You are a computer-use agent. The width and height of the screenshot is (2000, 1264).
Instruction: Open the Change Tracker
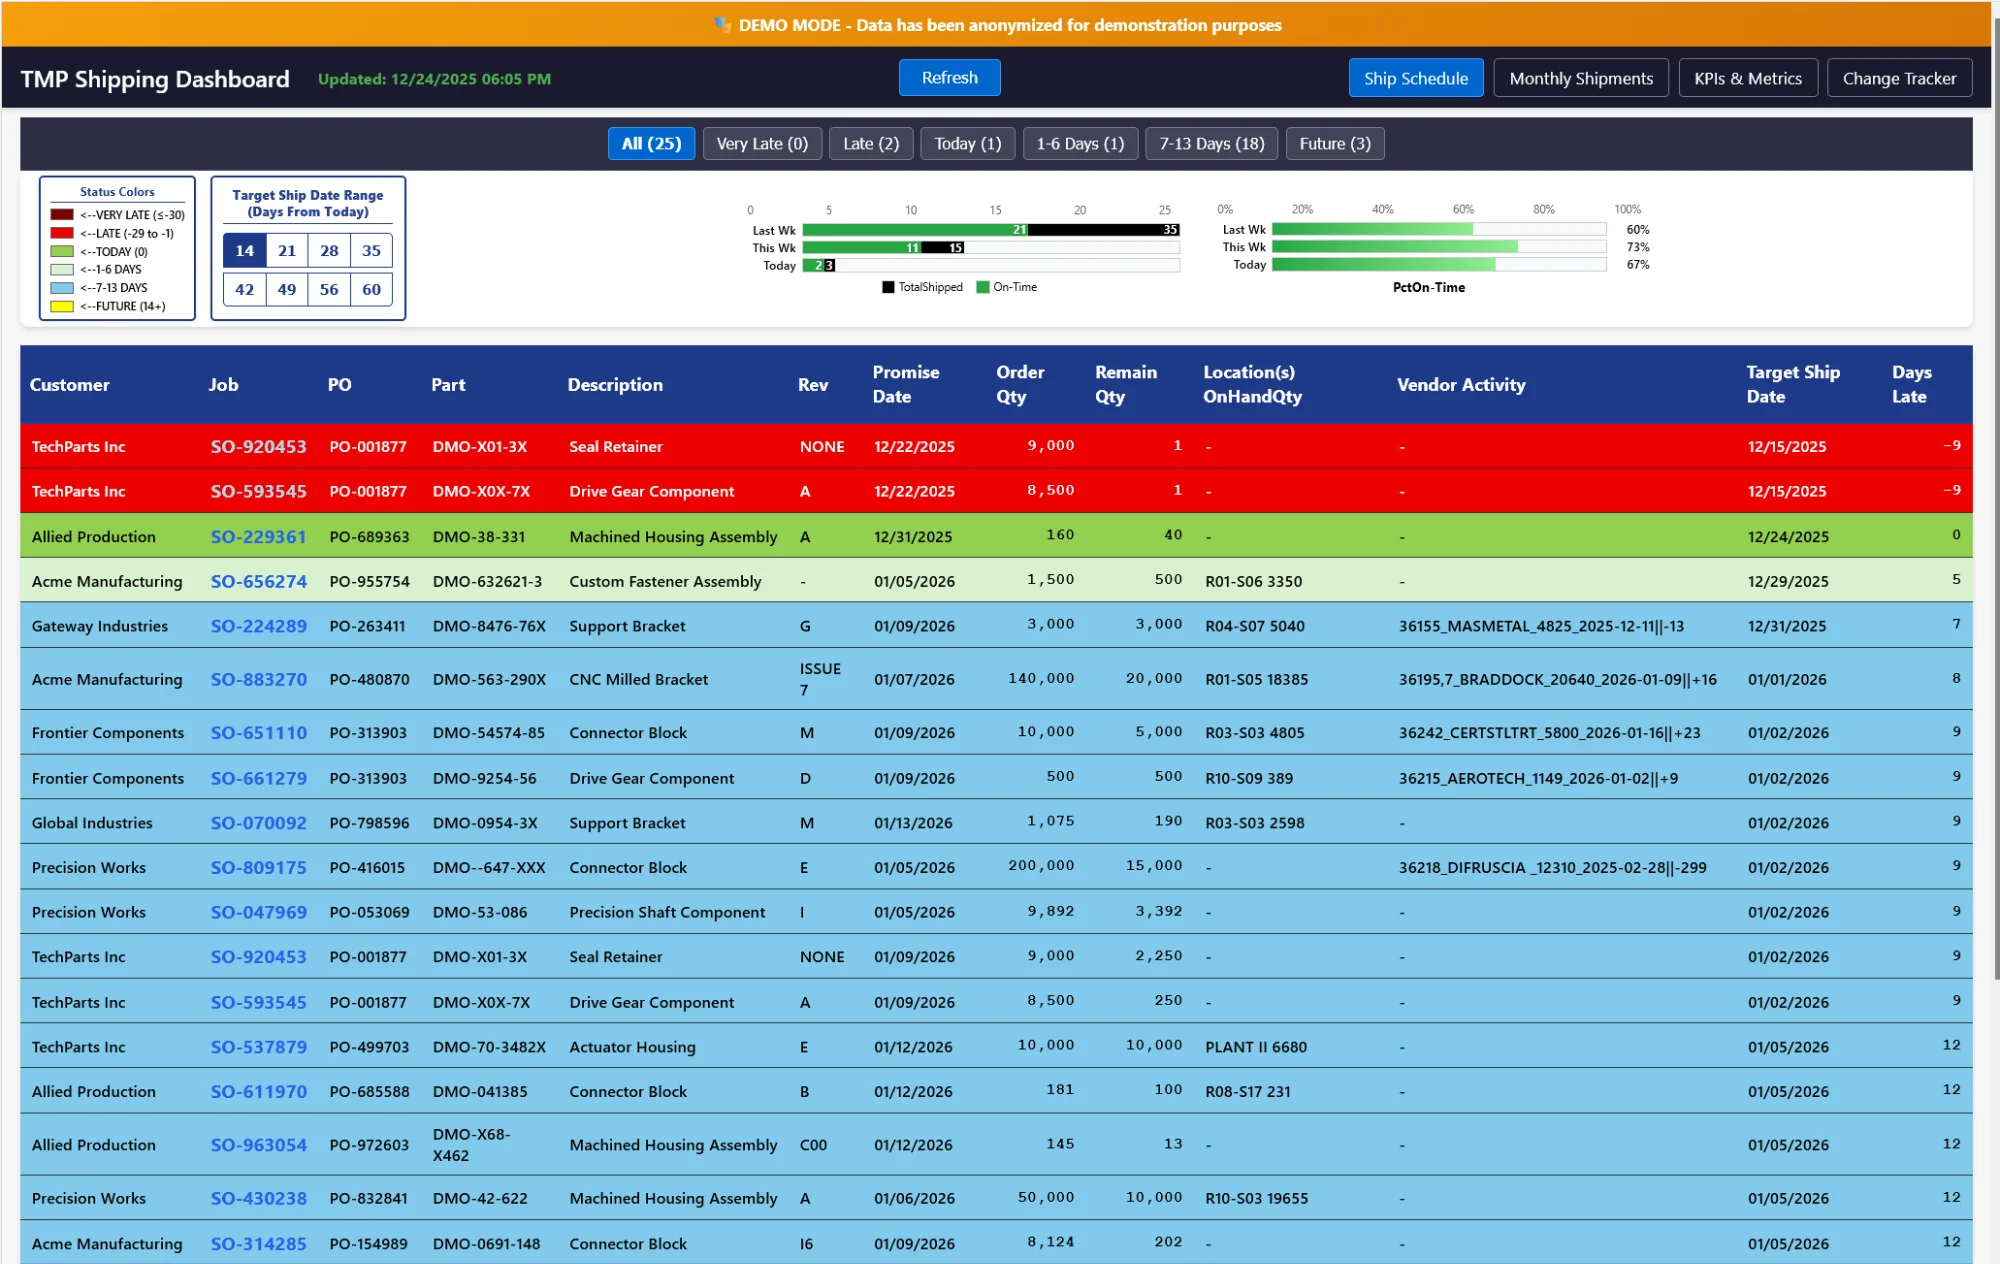1898,77
